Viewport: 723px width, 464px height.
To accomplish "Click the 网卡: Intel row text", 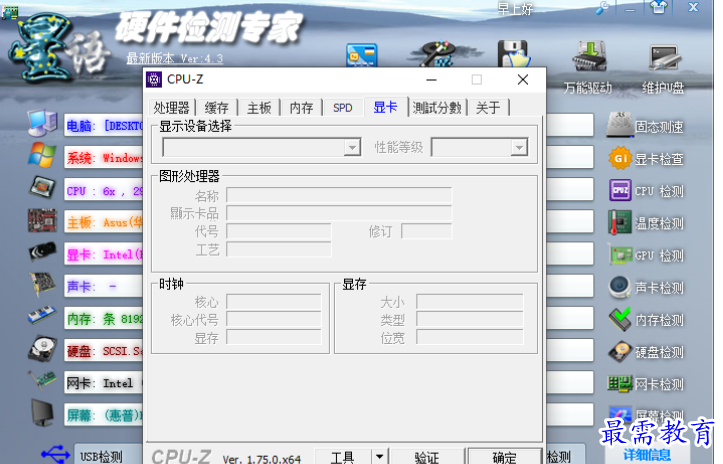I will (100, 383).
